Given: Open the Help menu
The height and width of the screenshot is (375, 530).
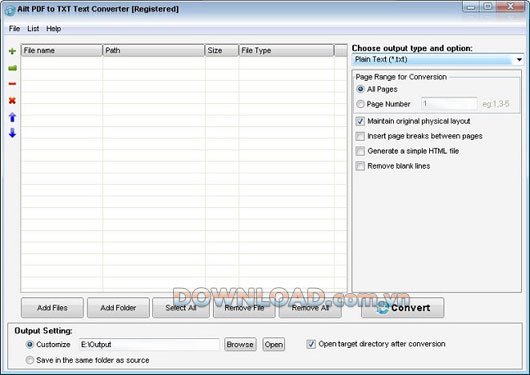Looking at the screenshot, I should pos(53,29).
